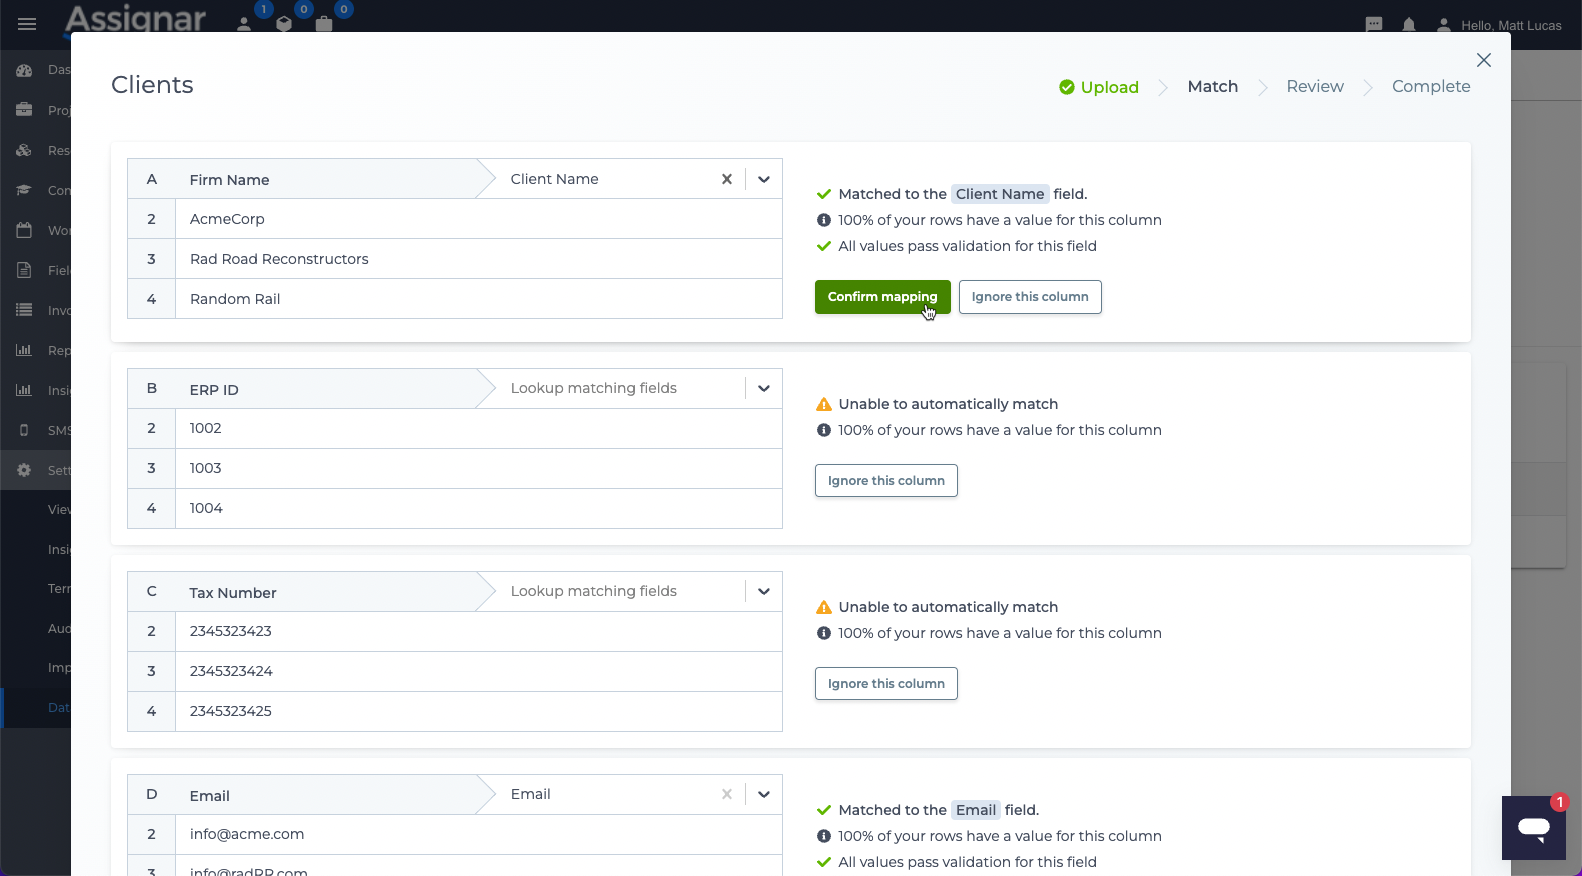Click the Email field tag

(976, 810)
